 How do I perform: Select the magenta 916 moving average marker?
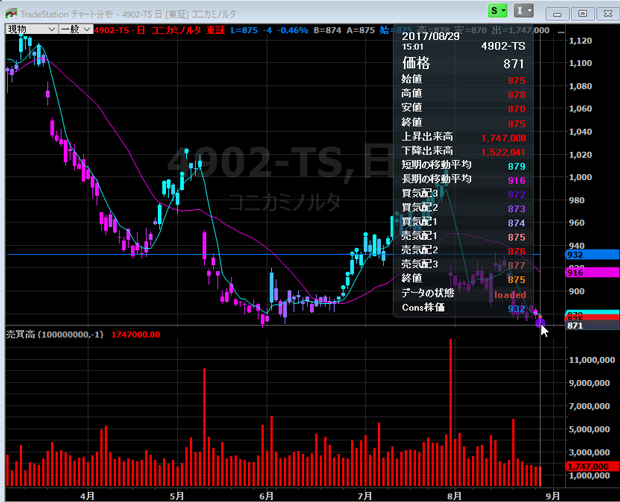(x=592, y=272)
